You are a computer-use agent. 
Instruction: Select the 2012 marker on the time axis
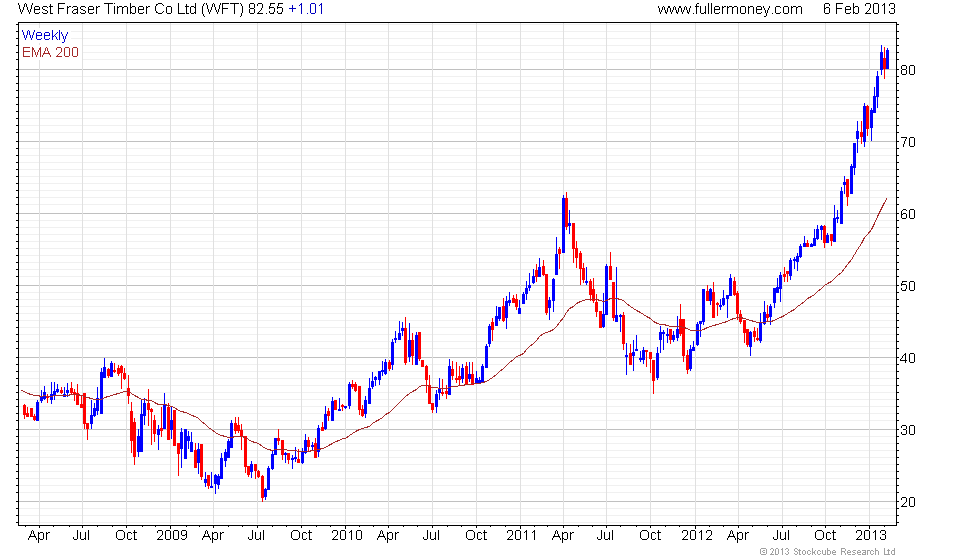tap(693, 535)
